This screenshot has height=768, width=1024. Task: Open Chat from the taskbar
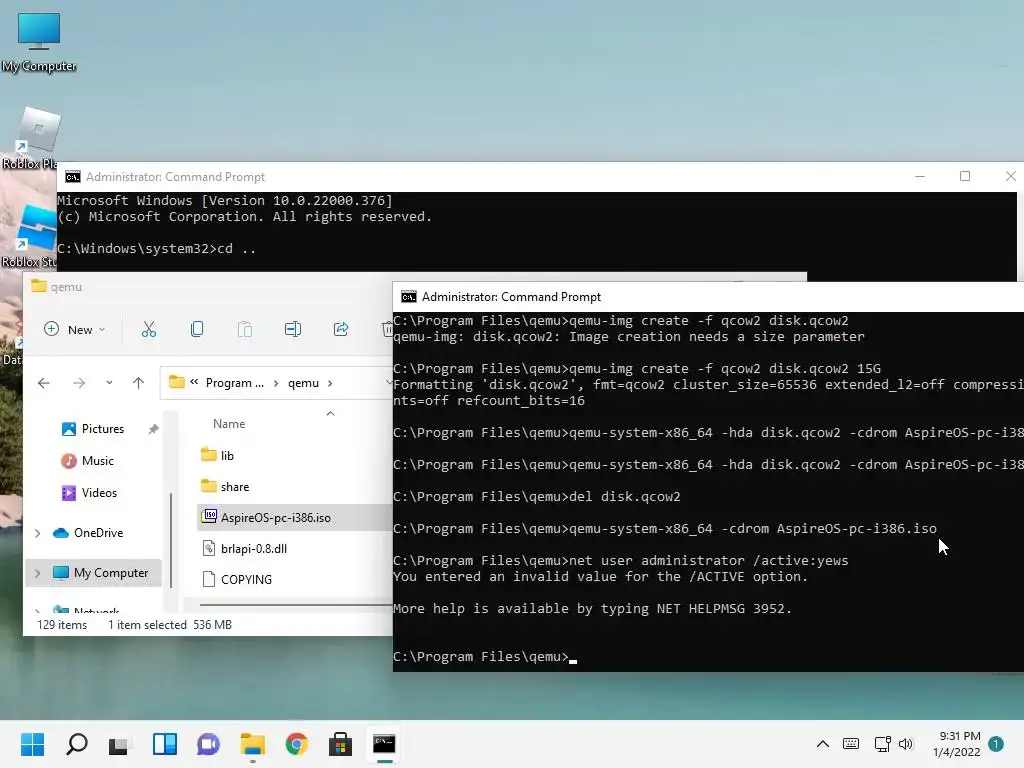[208, 744]
